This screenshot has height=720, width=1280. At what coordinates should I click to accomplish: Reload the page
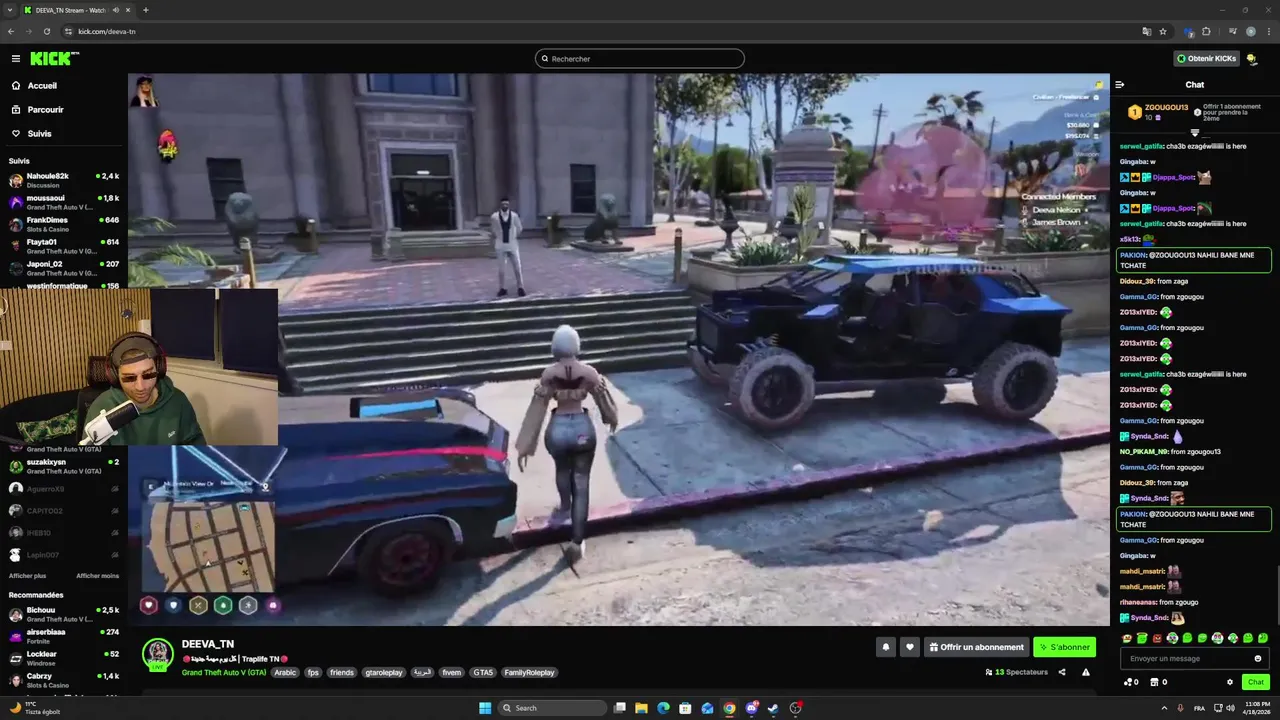click(x=46, y=31)
